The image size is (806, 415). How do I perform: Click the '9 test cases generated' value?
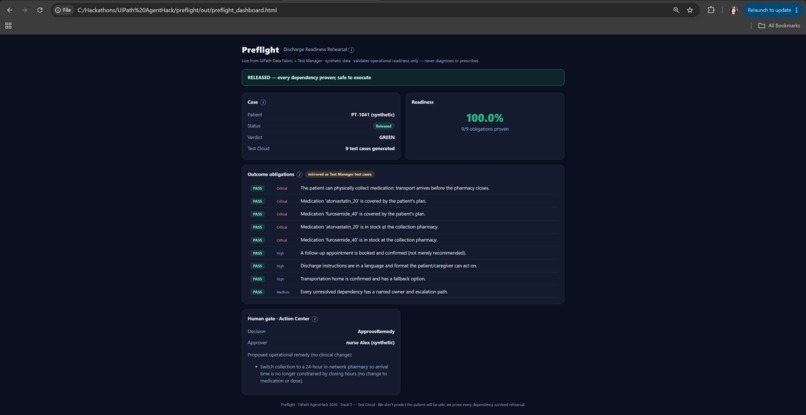pyautogui.click(x=370, y=149)
